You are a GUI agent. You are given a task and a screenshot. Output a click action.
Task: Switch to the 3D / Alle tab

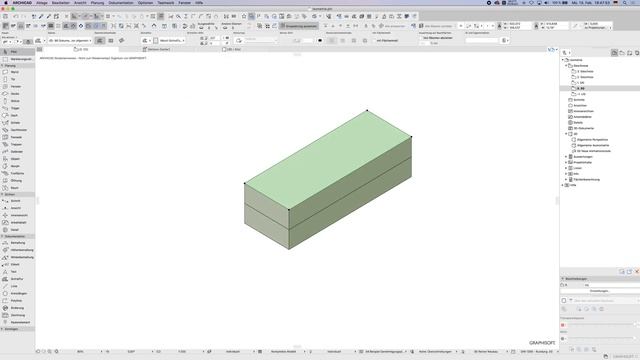click(232, 49)
